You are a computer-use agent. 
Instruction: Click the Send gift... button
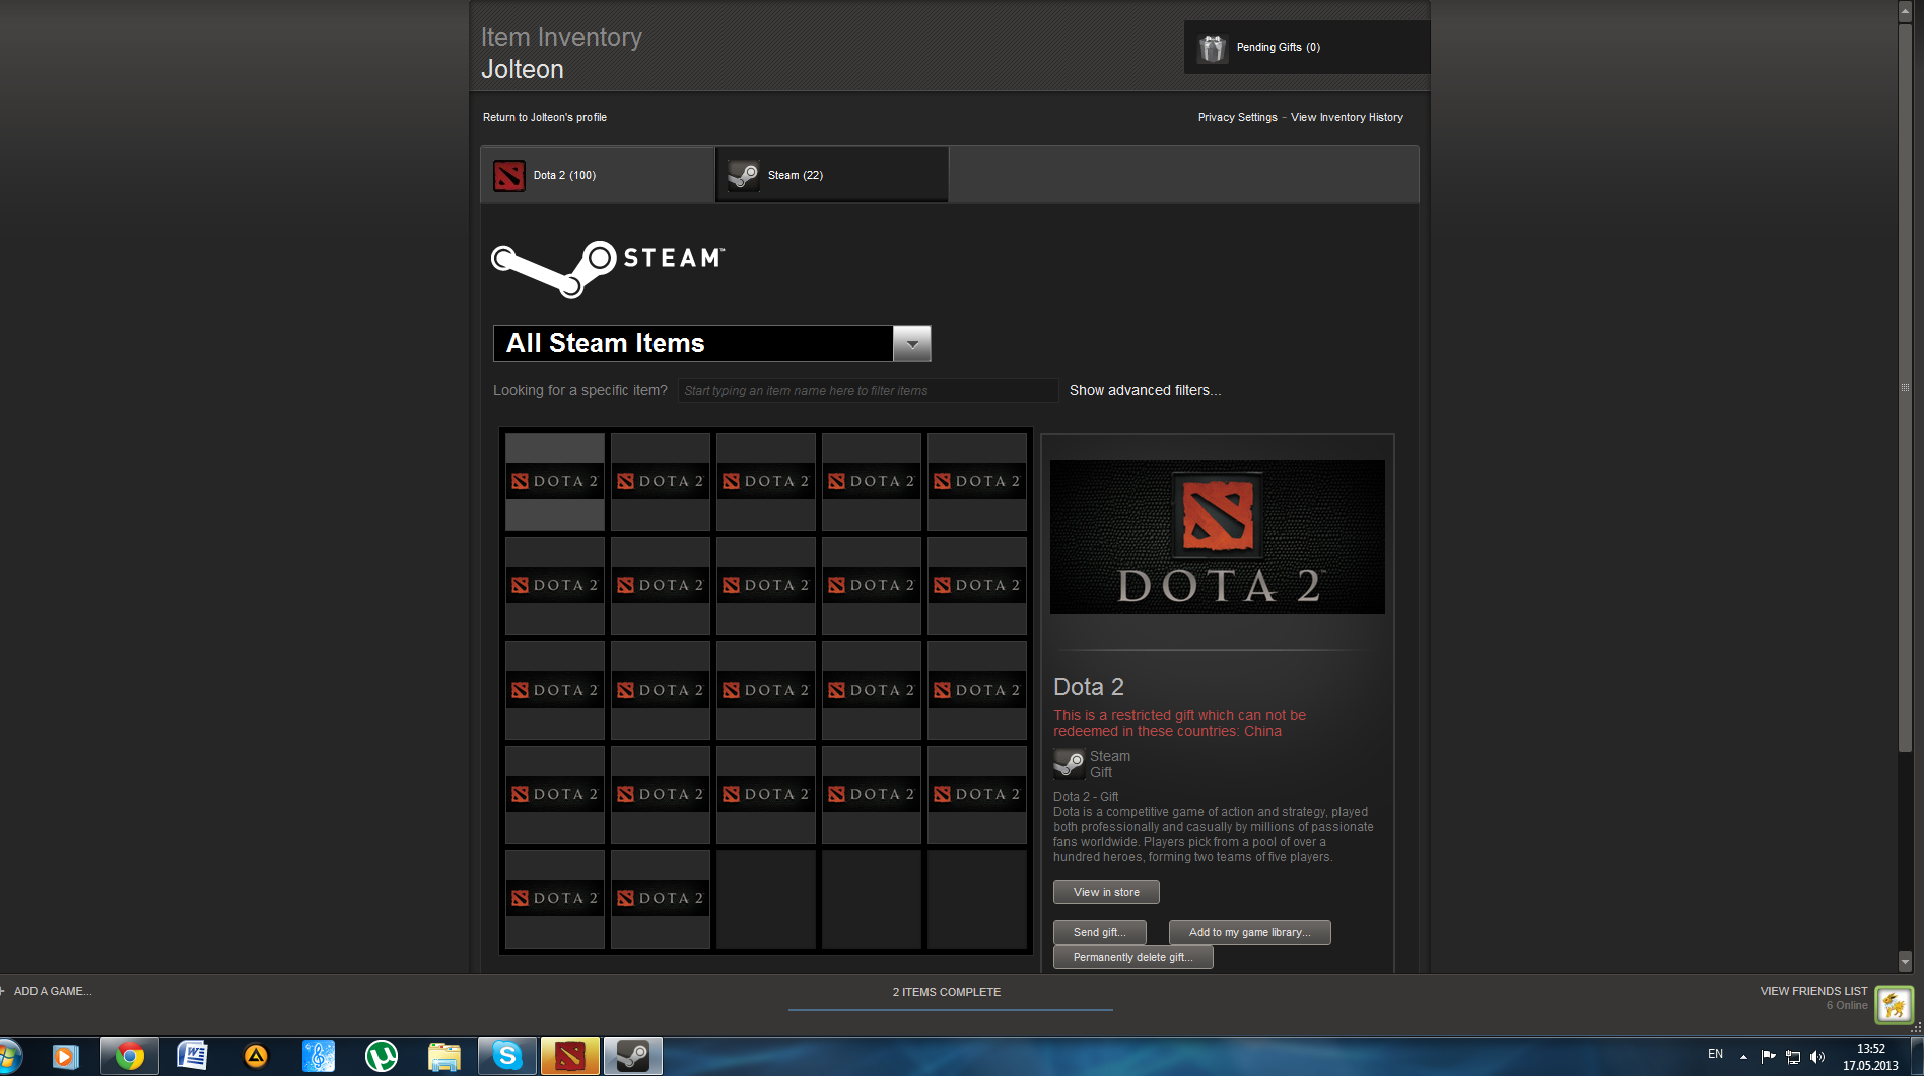[1099, 932]
